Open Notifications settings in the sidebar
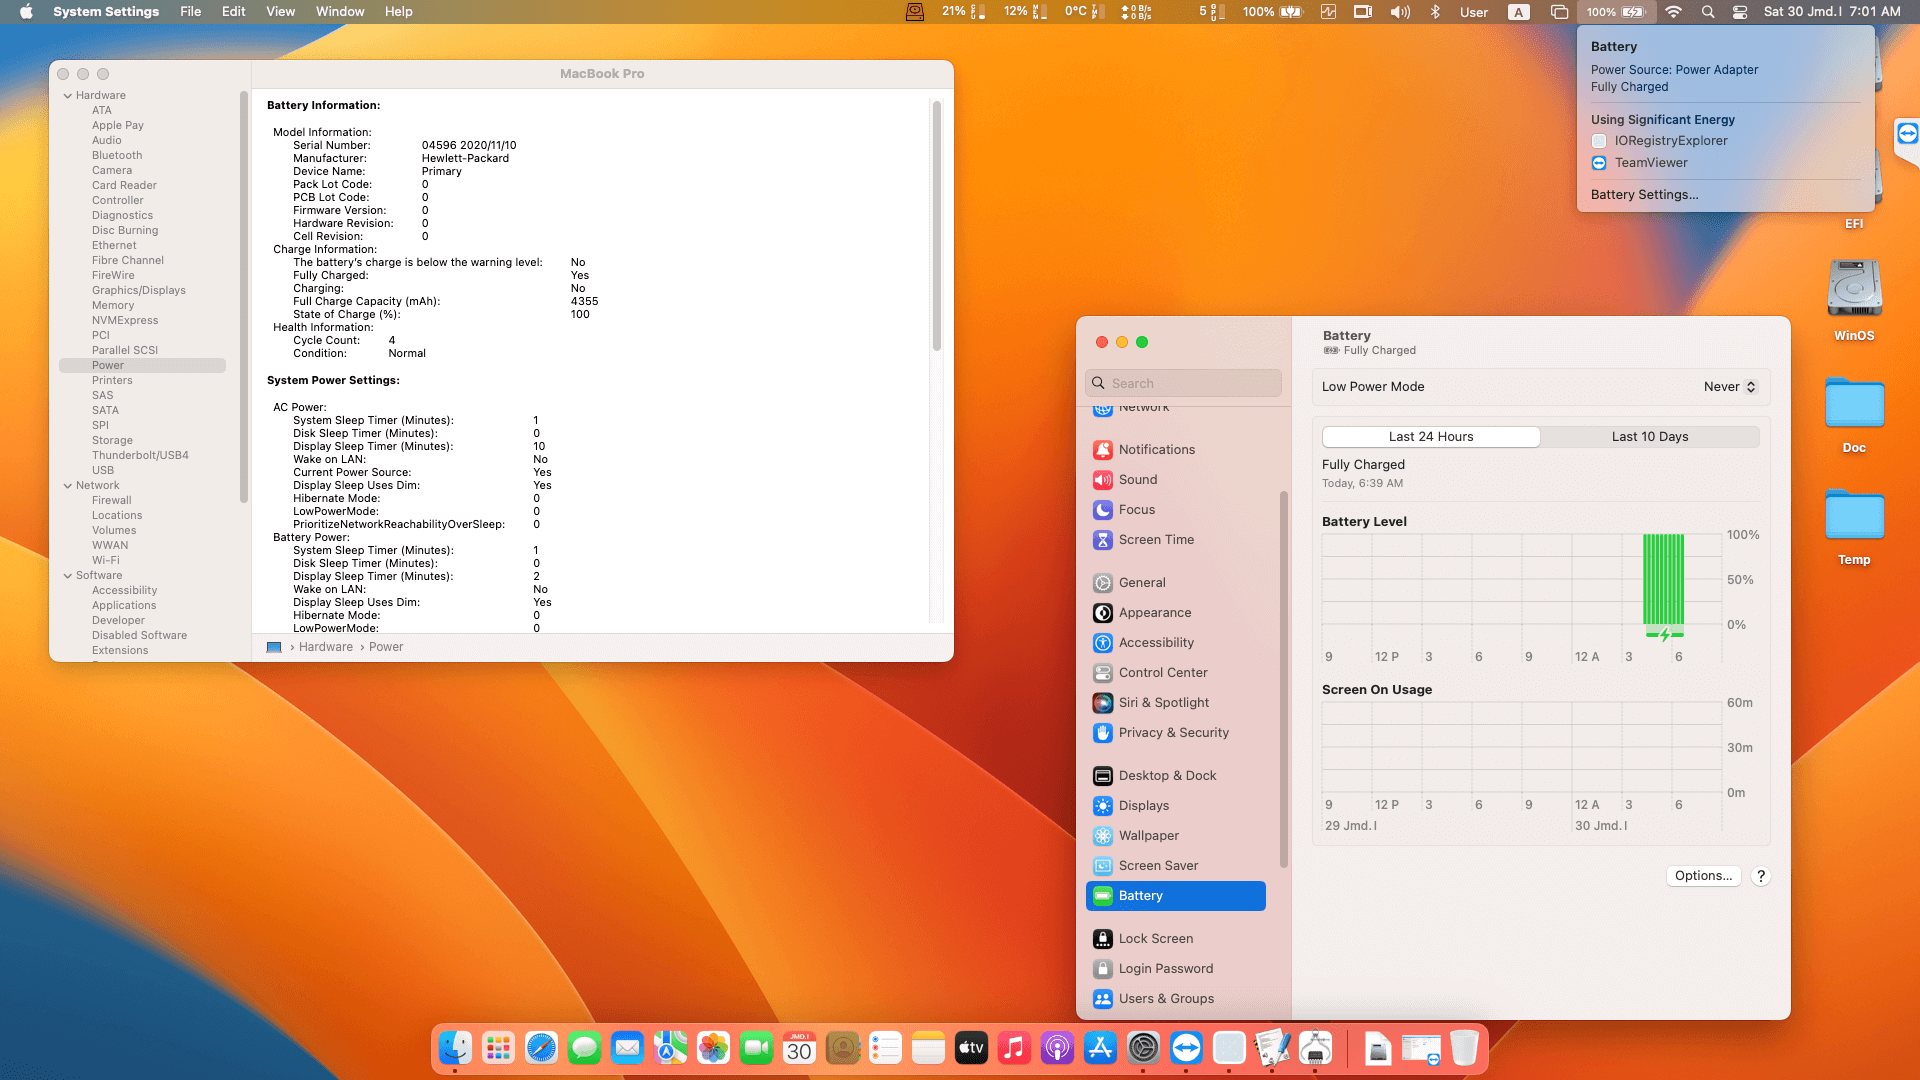 (1156, 450)
